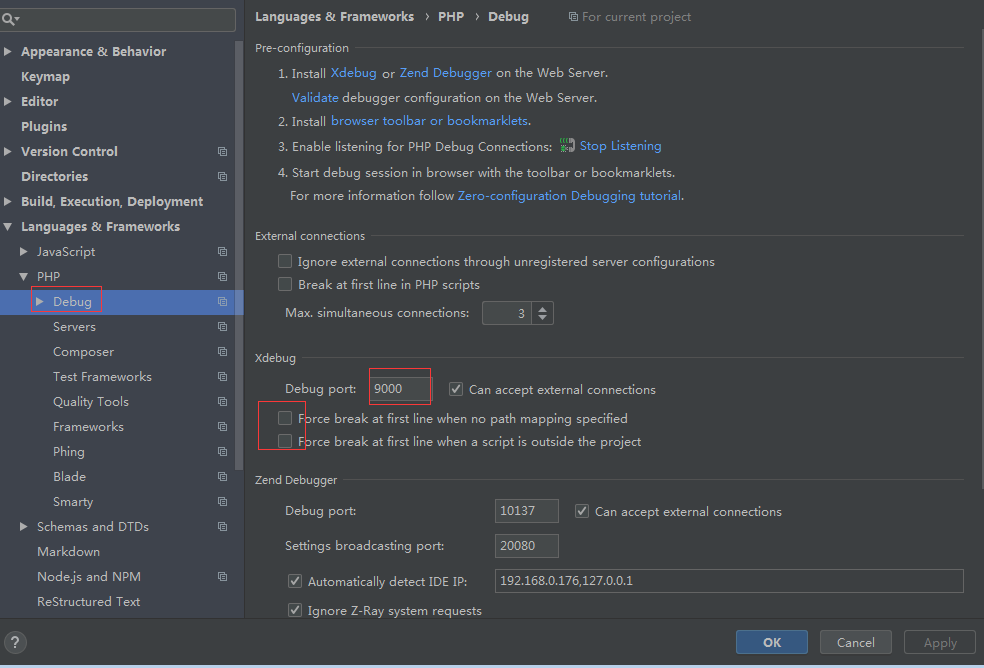
Task: Click the project-level icon in the Debug row
Action: [222, 301]
